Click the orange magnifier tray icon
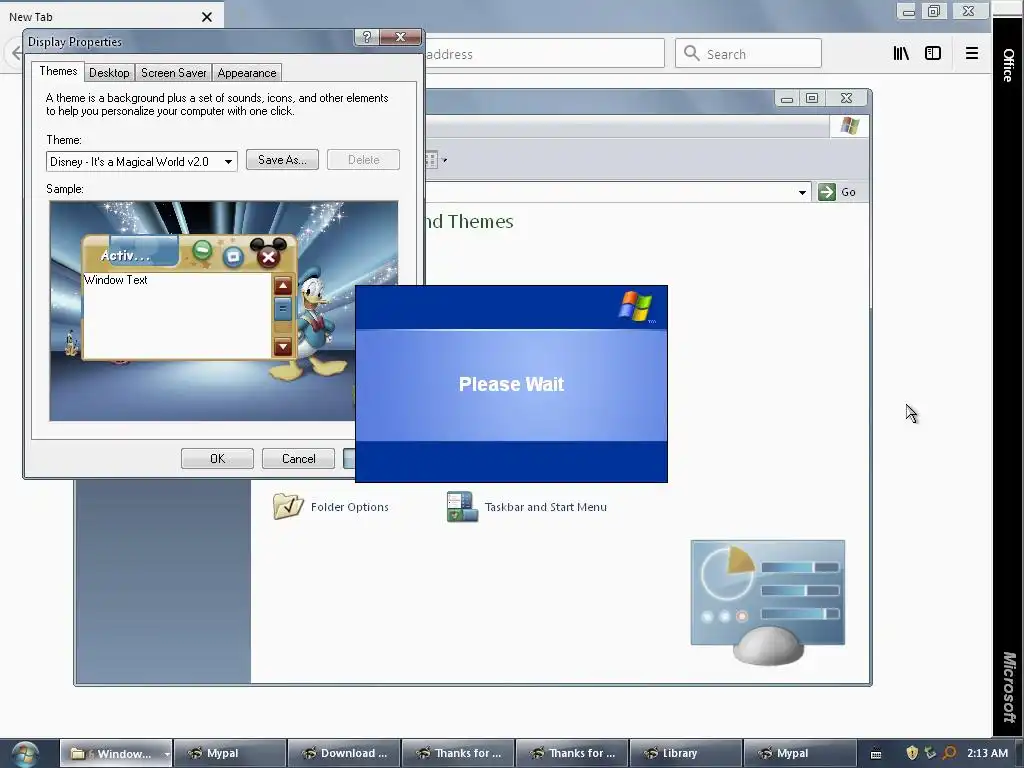Image resolution: width=1024 pixels, height=768 pixels. pyautogui.click(x=949, y=753)
